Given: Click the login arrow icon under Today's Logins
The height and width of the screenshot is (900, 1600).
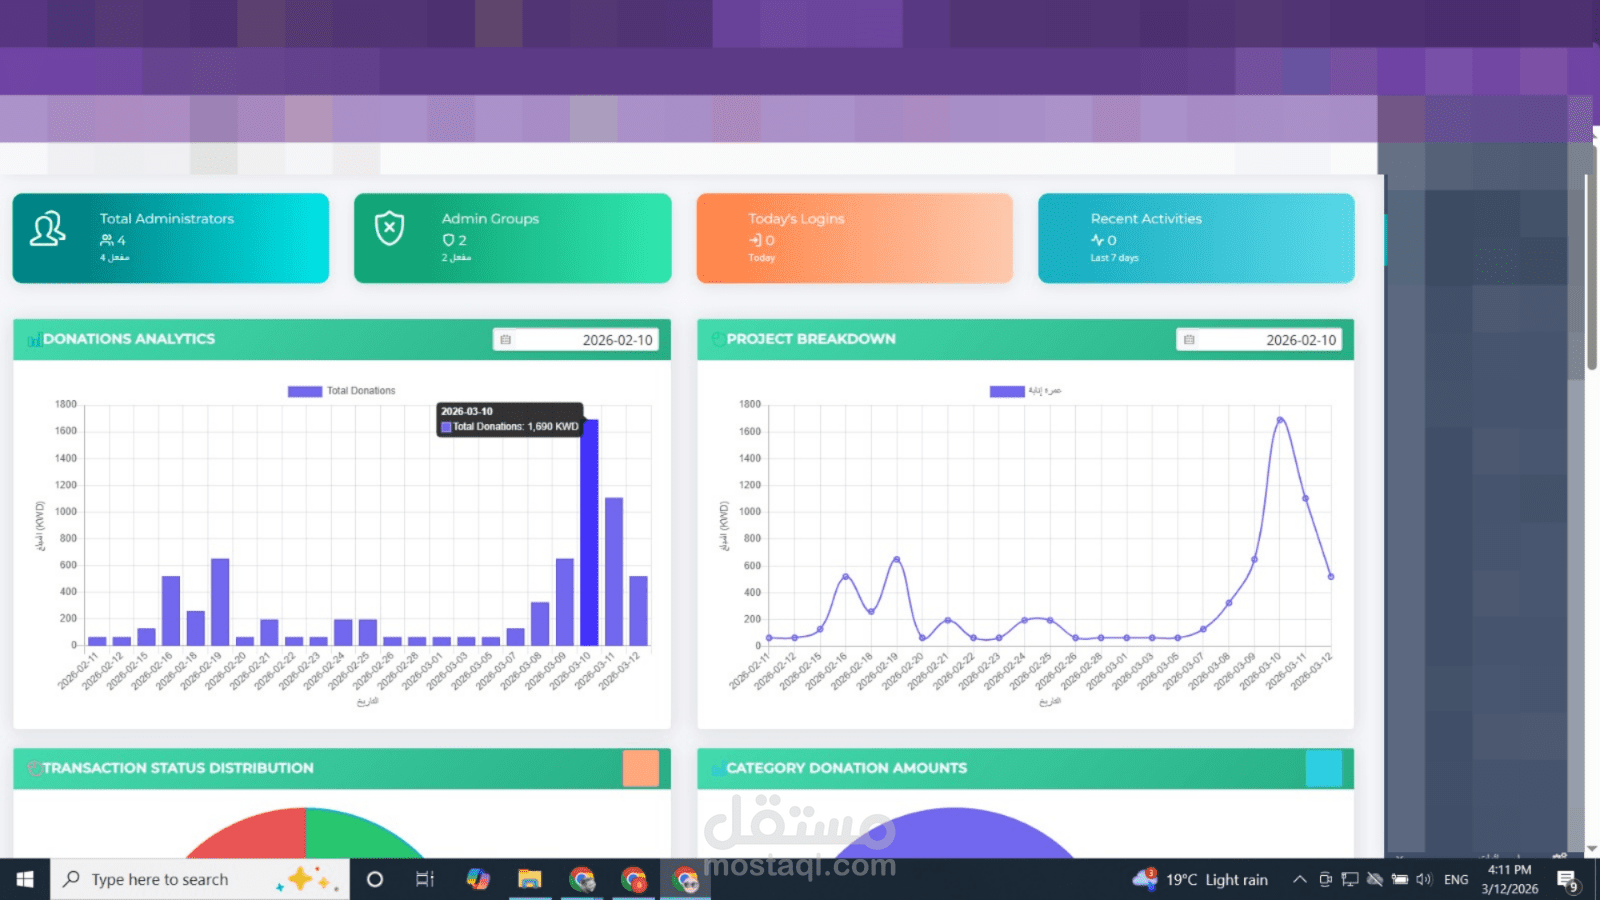Looking at the screenshot, I should coord(755,240).
